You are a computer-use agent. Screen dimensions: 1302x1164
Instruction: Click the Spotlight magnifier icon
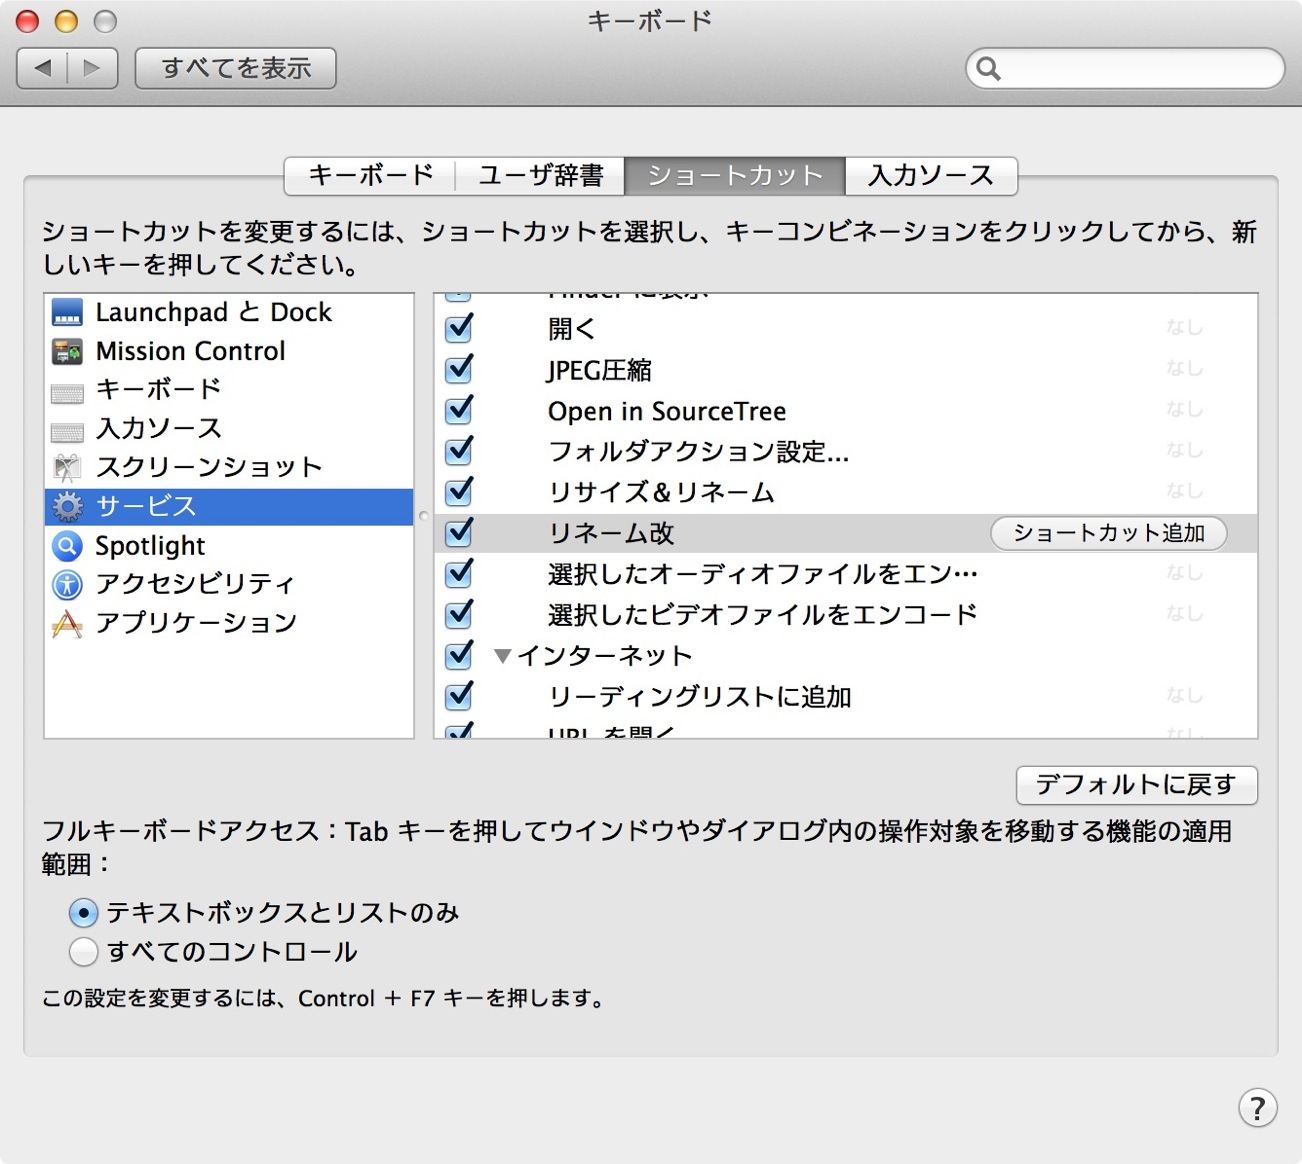[67, 545]
